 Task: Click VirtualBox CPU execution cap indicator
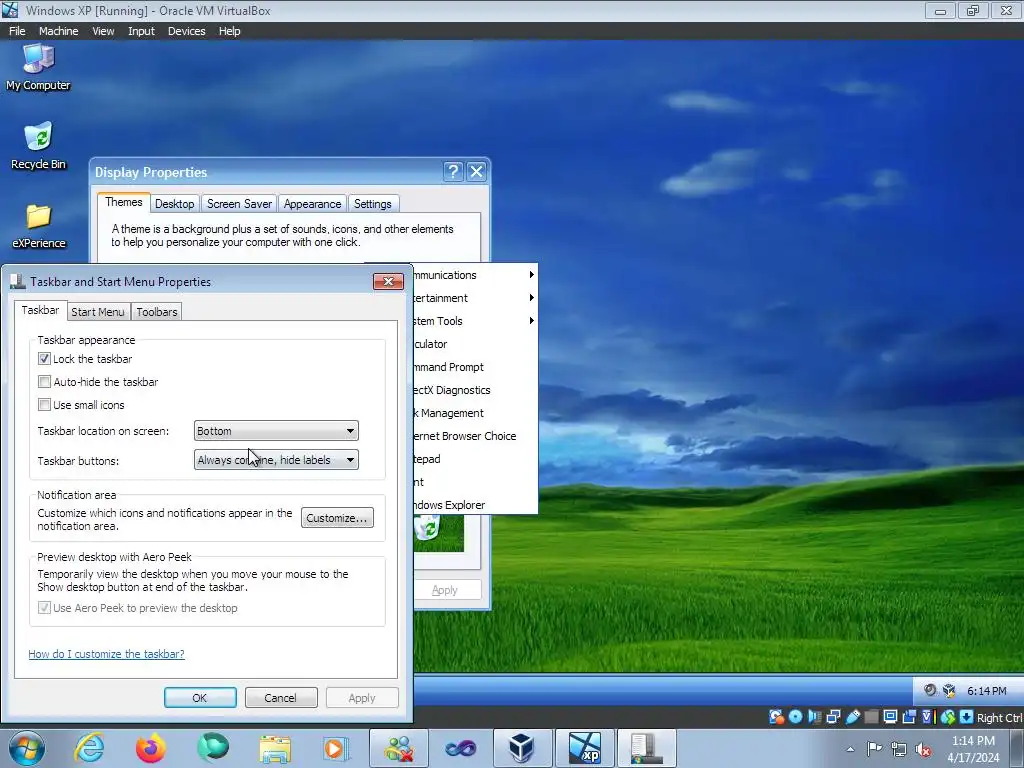[x=929, y=717]
